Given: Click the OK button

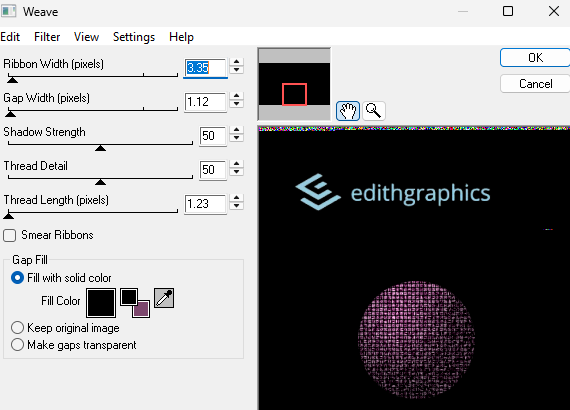Looking at the screenshot, I should coord(535,58).
